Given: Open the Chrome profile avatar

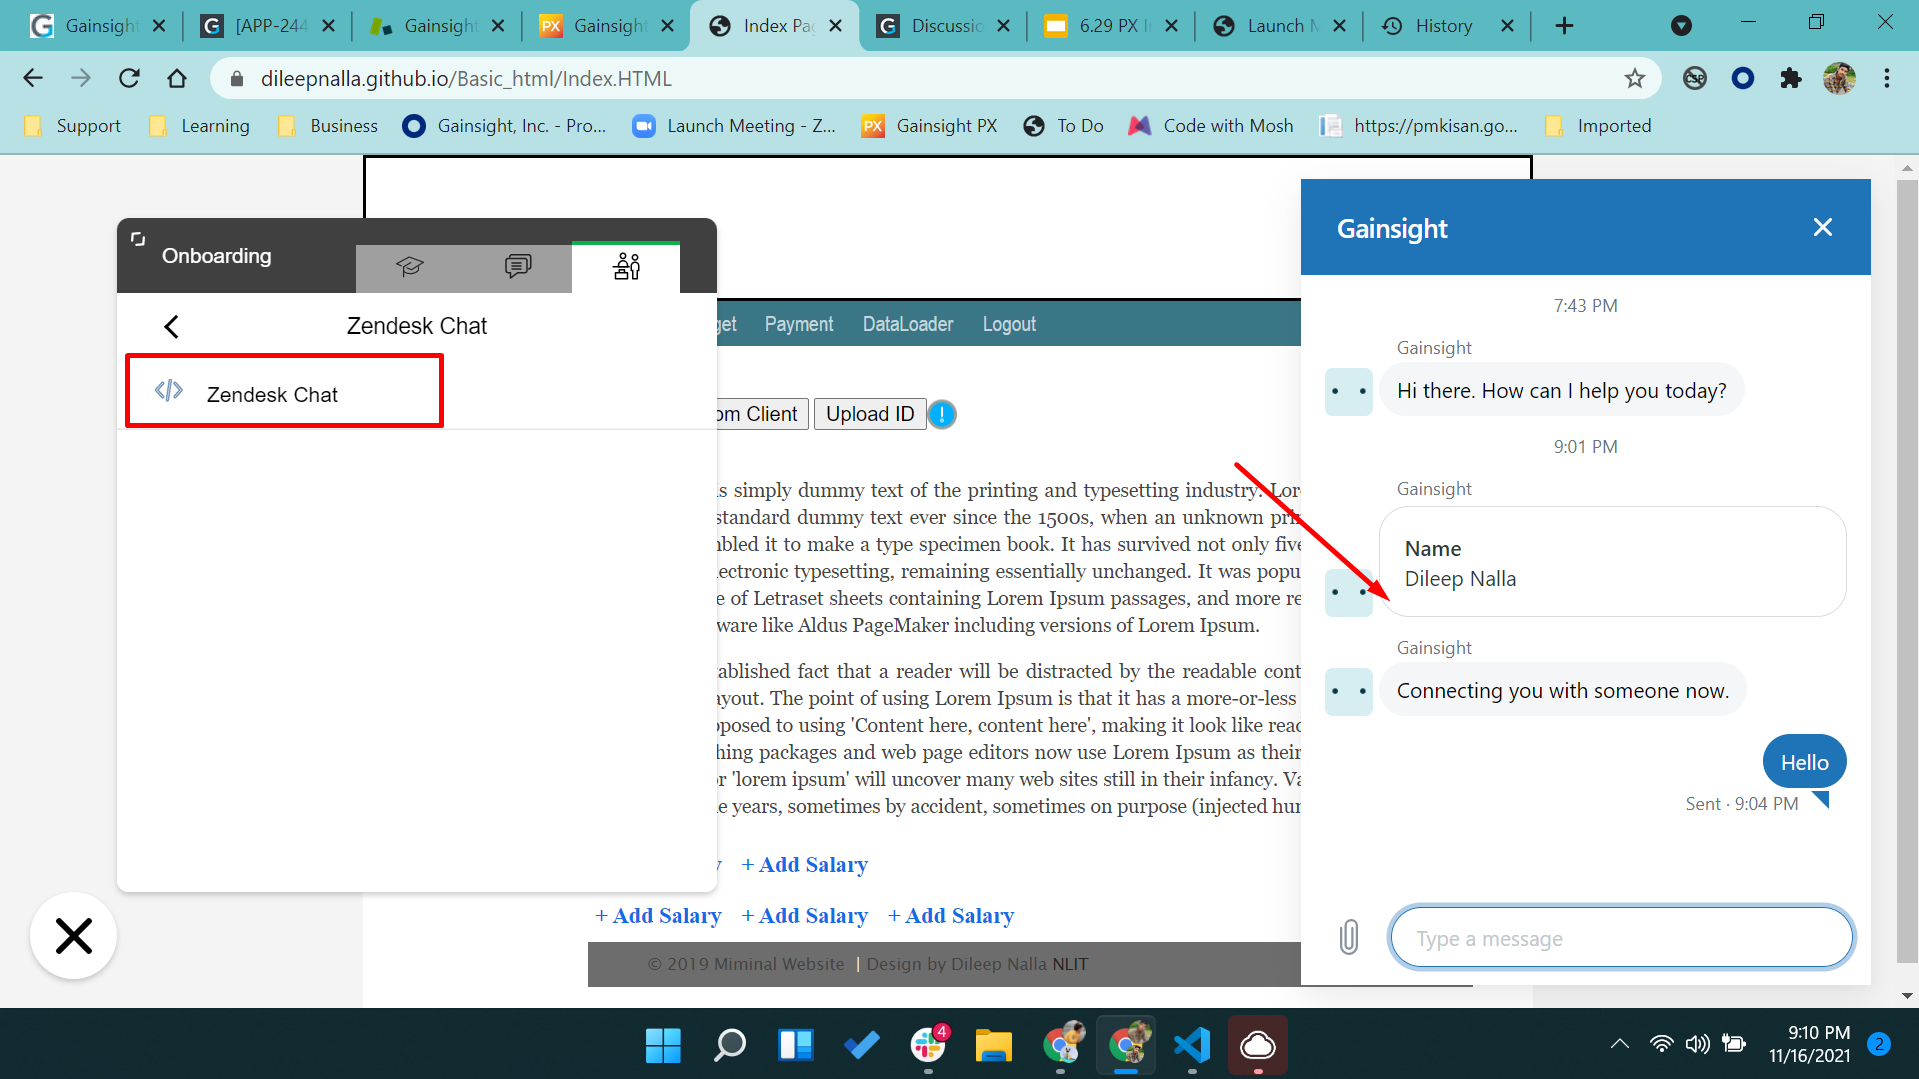Looking at the screenshot, I should coord(1839,78).
